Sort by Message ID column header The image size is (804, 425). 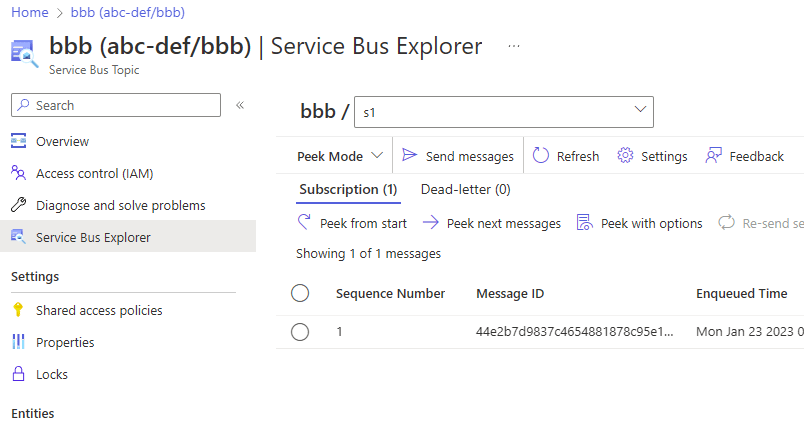click(510, 294)
